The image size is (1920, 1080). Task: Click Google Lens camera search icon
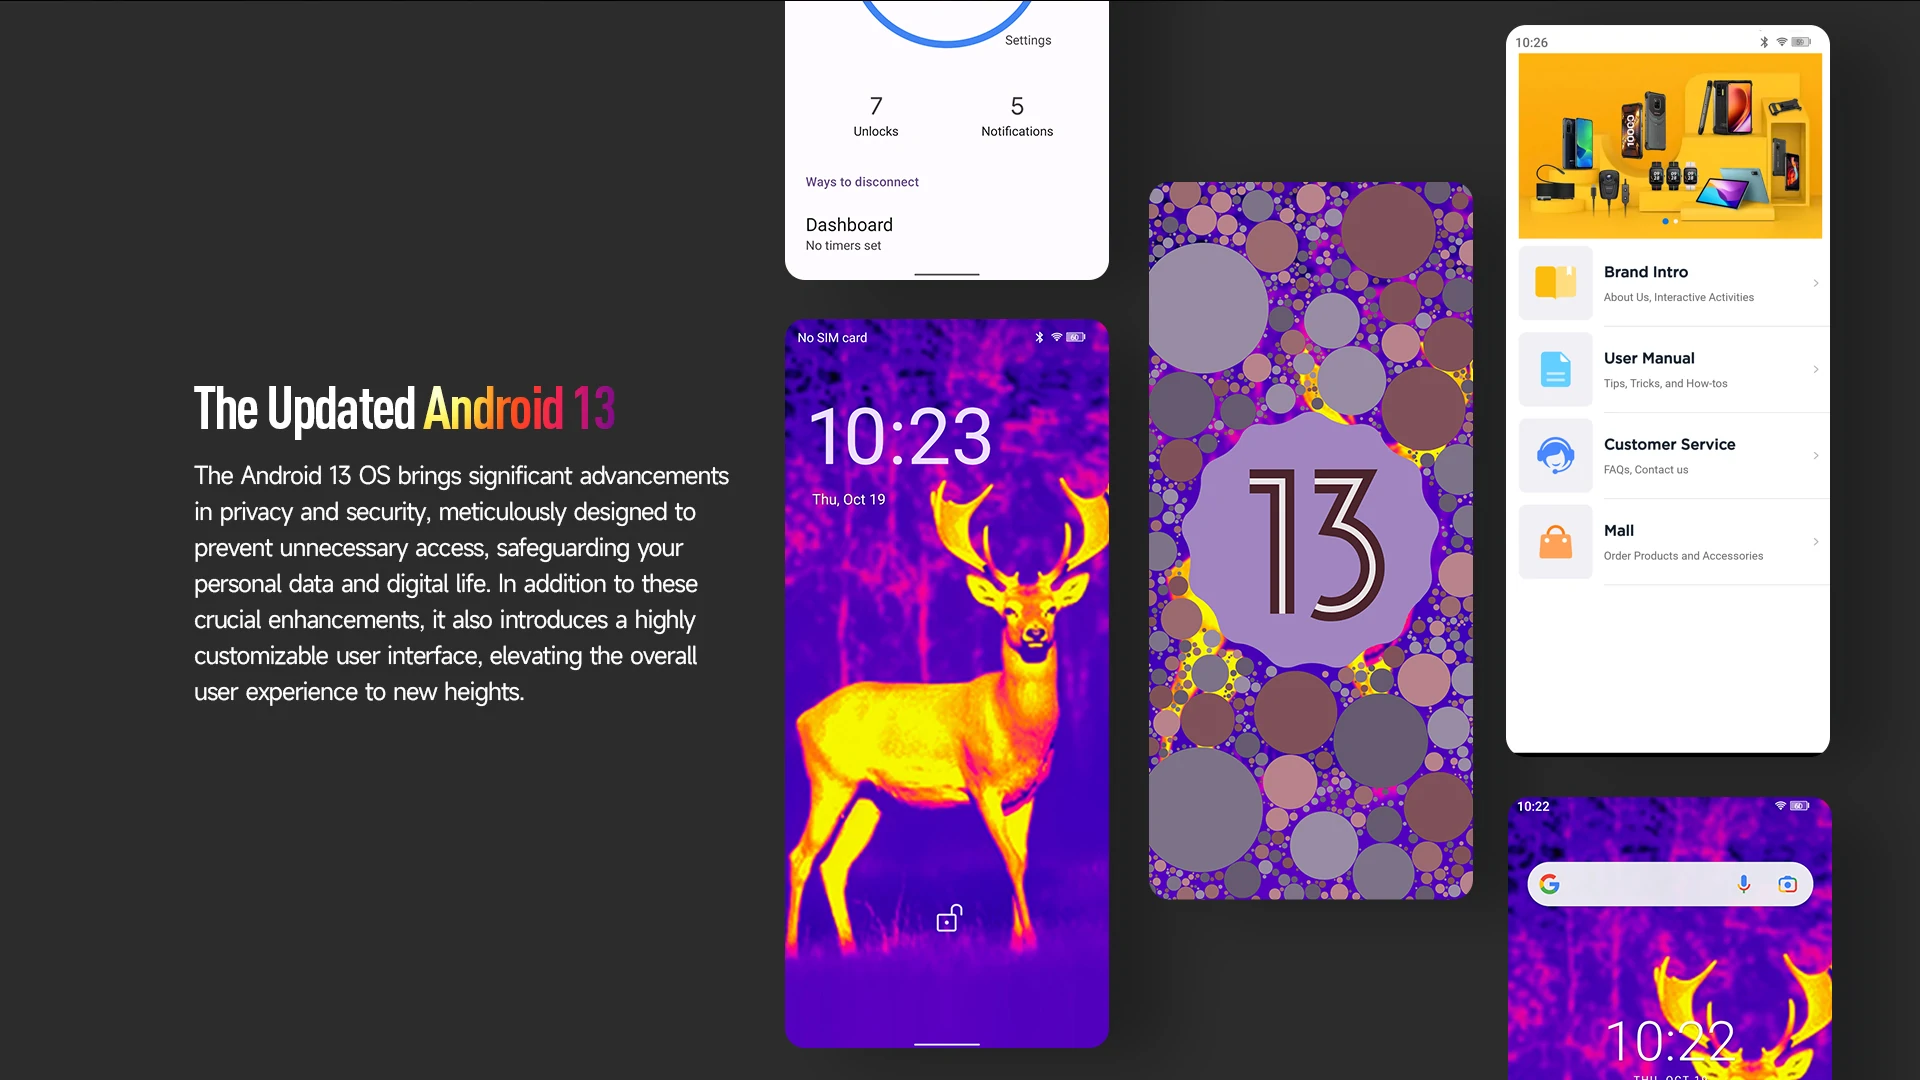(x=1787, y=884)
